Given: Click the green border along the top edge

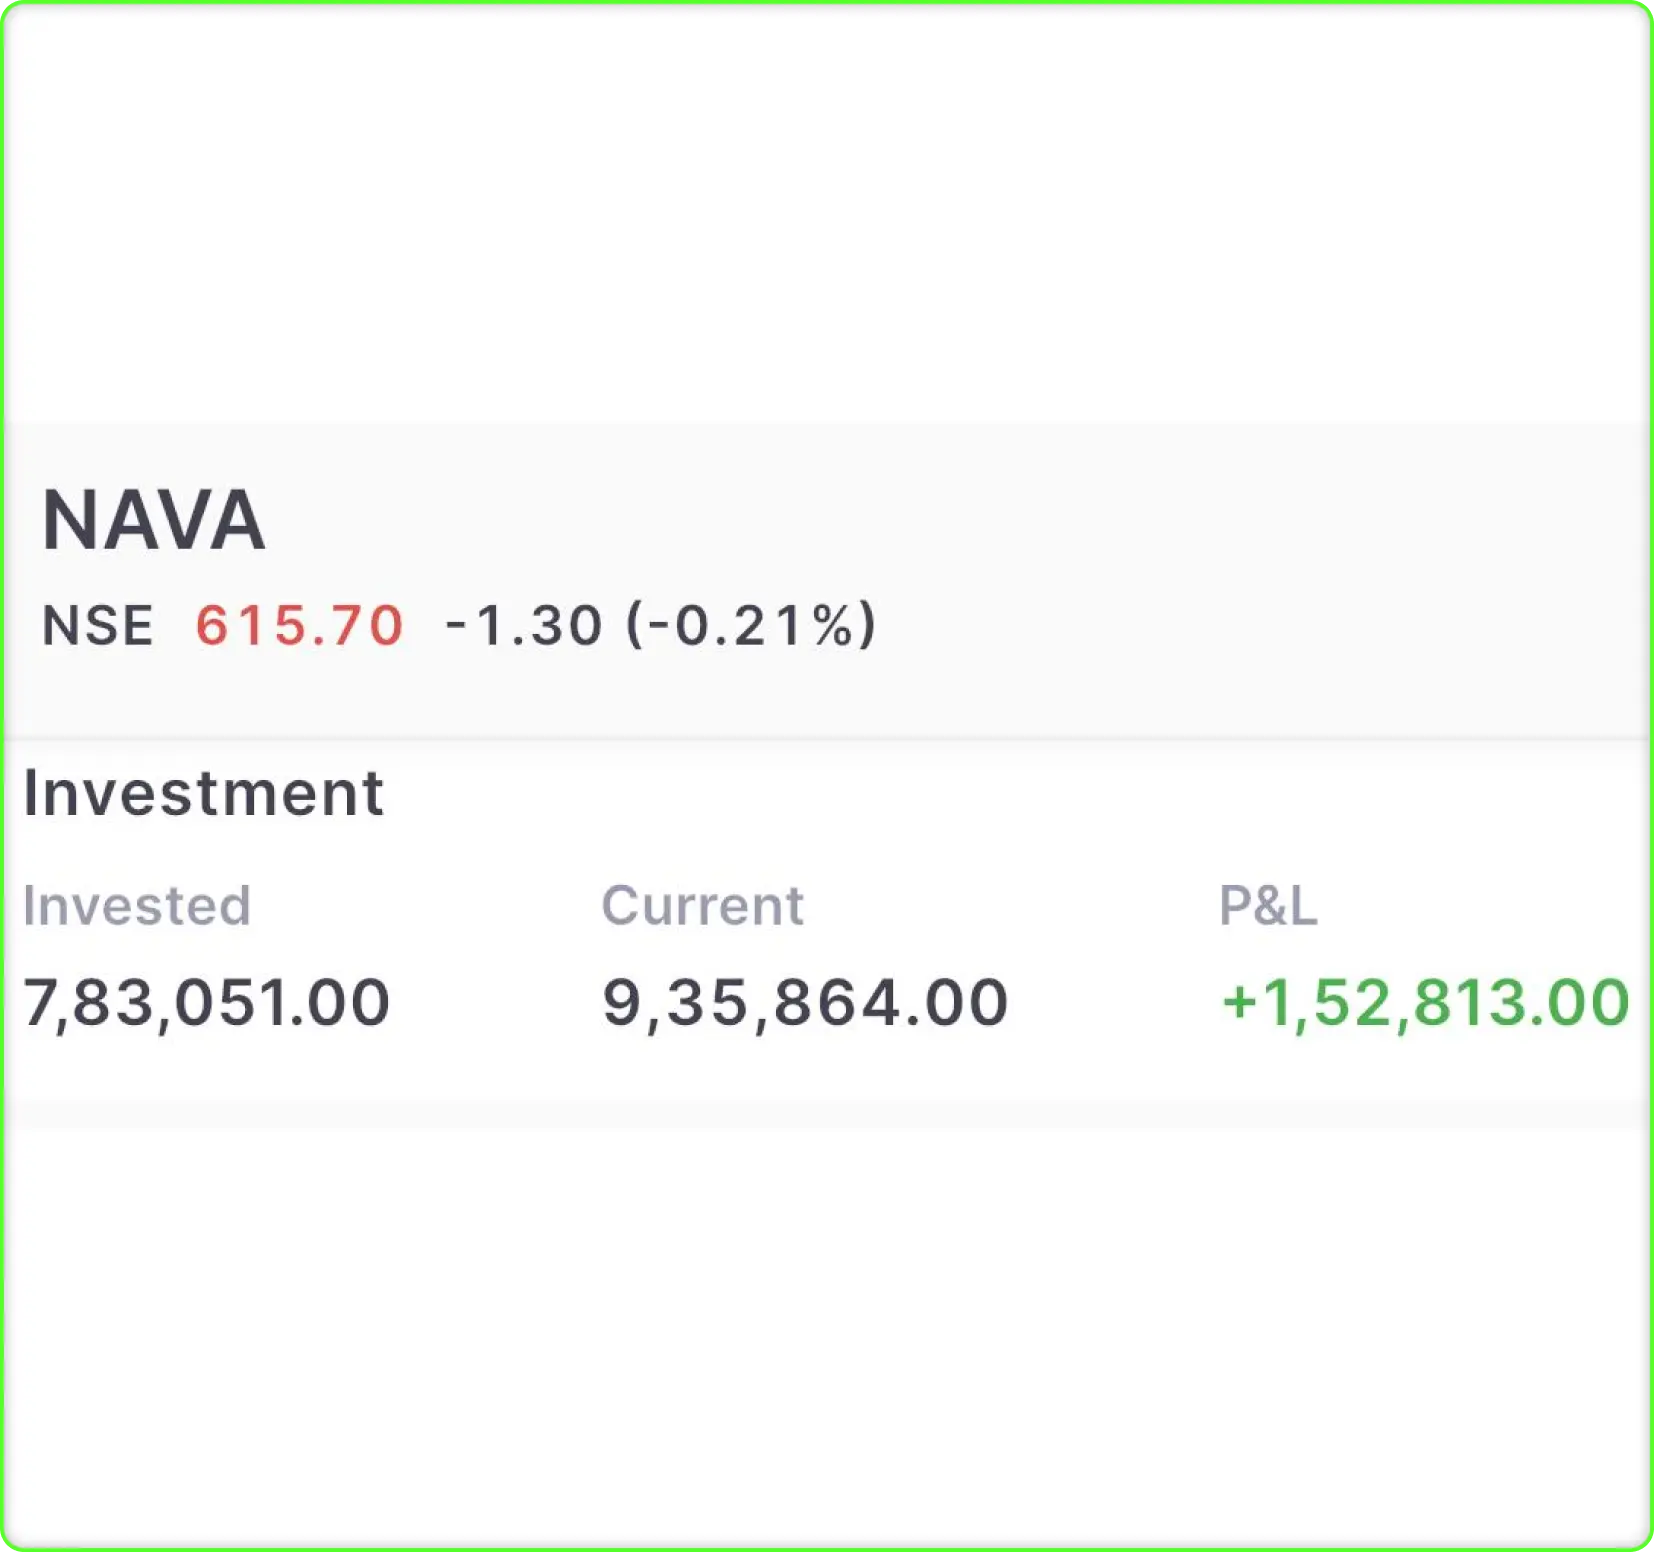Looking at the screenshot, I should (827, 3).
